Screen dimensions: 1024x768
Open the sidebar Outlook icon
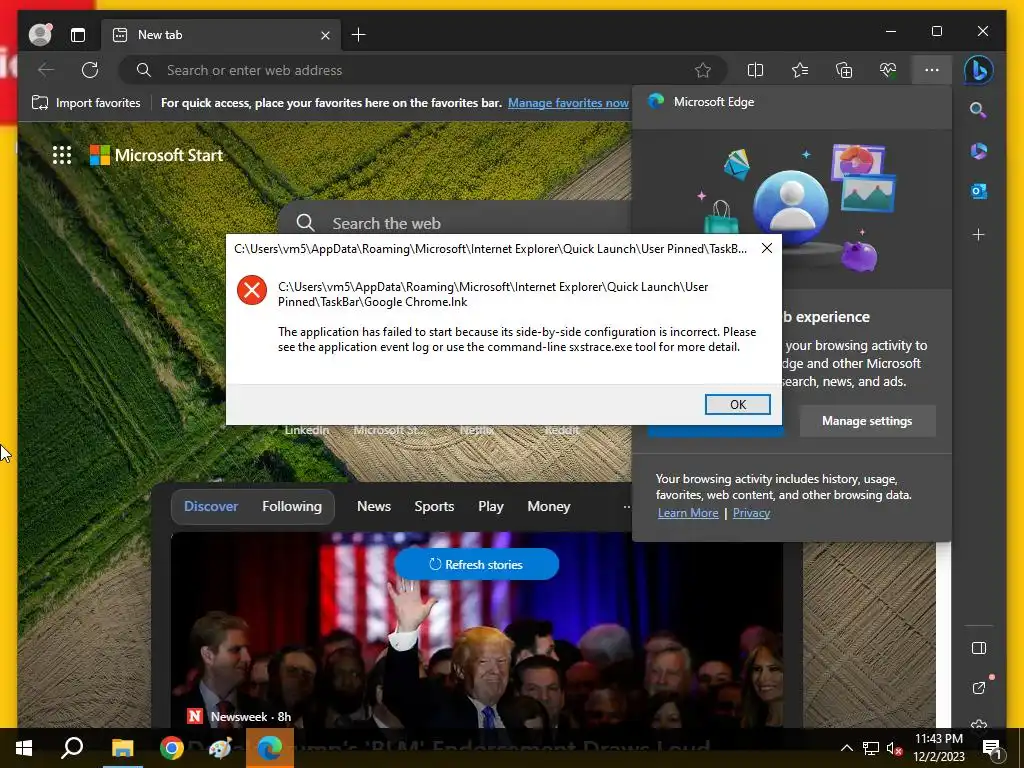pyautogui.click(x=978, y=191)
